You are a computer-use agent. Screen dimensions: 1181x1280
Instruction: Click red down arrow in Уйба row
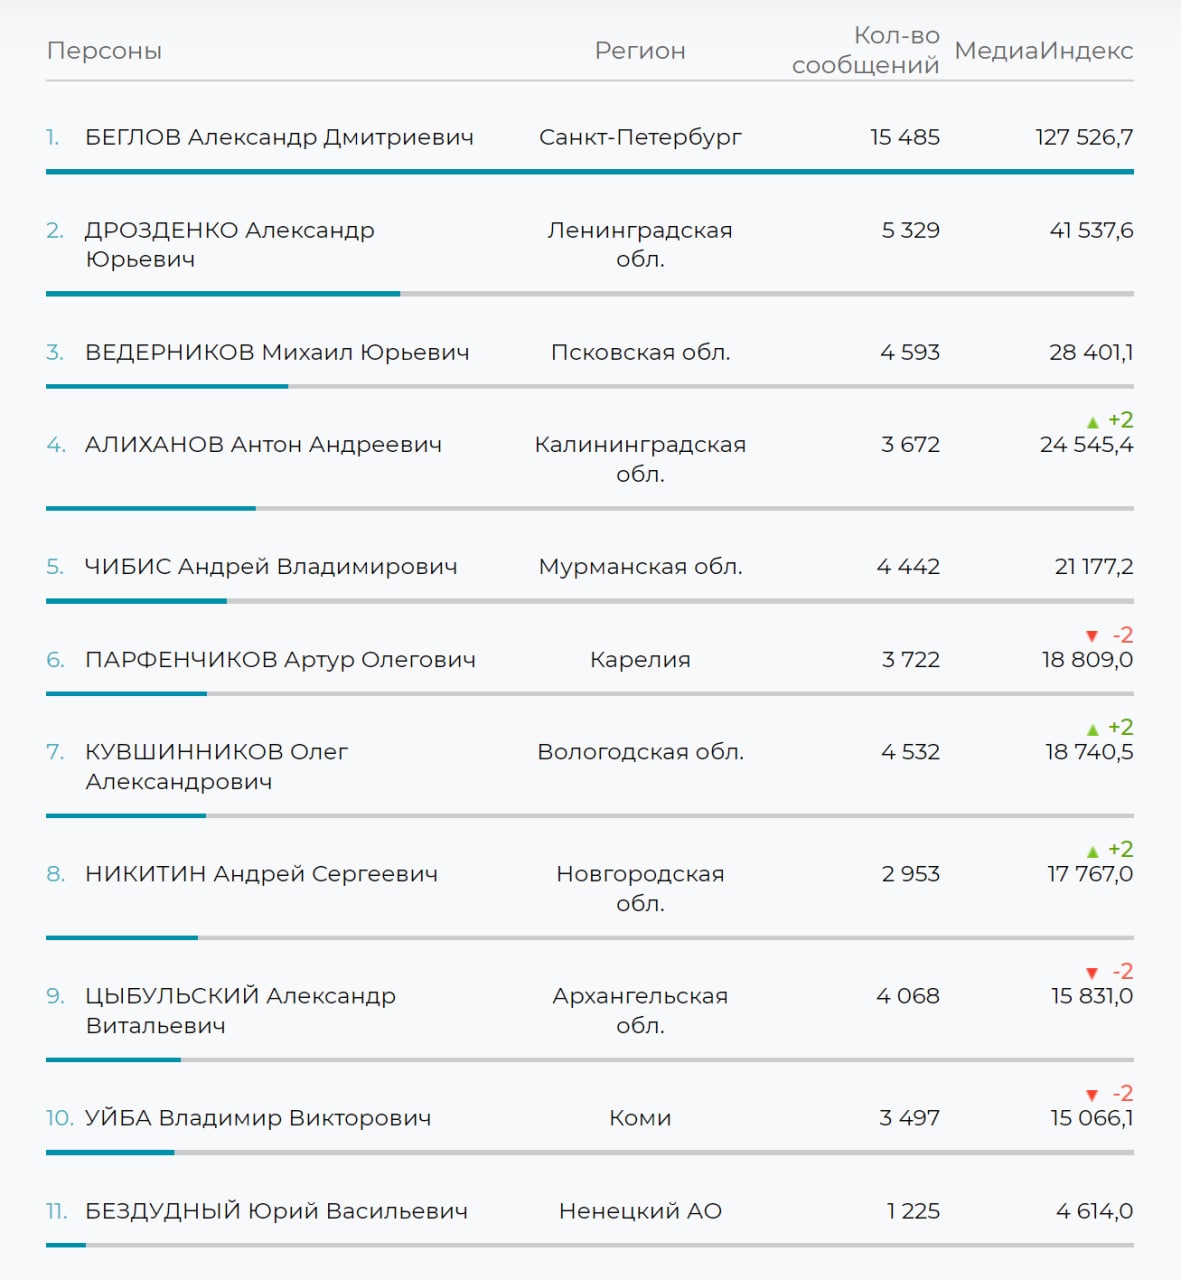(1092, 1096)
